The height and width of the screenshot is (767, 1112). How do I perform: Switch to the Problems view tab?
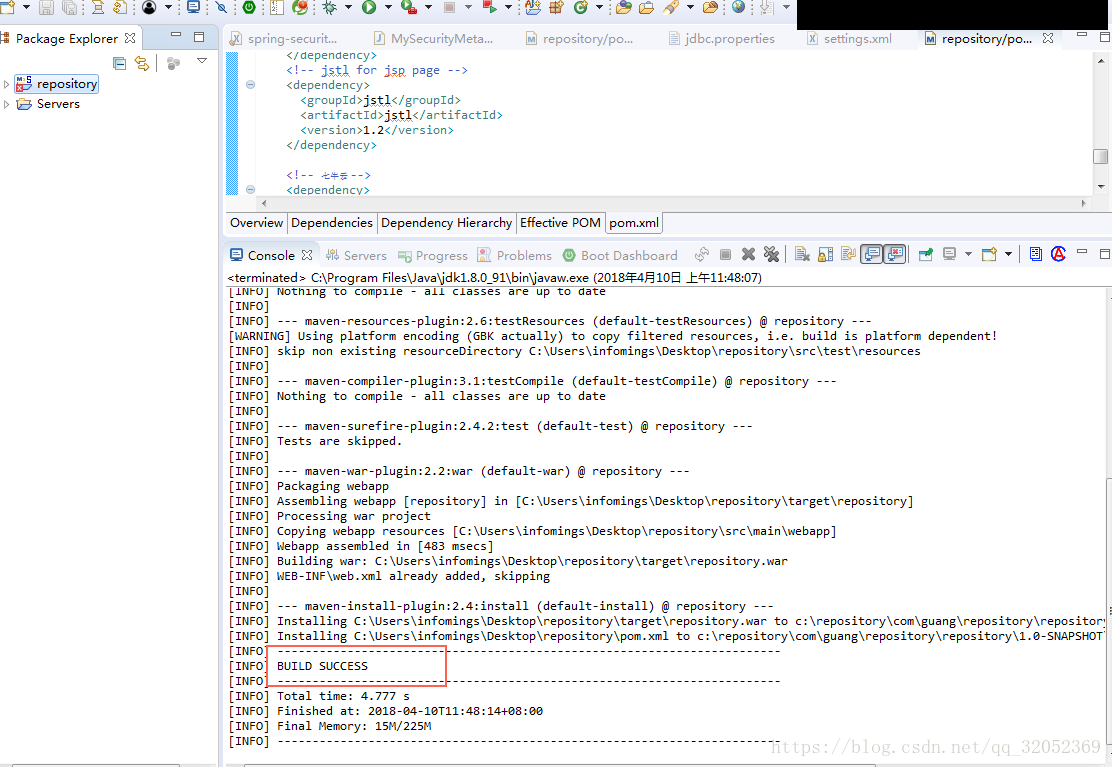coord(514,255)
